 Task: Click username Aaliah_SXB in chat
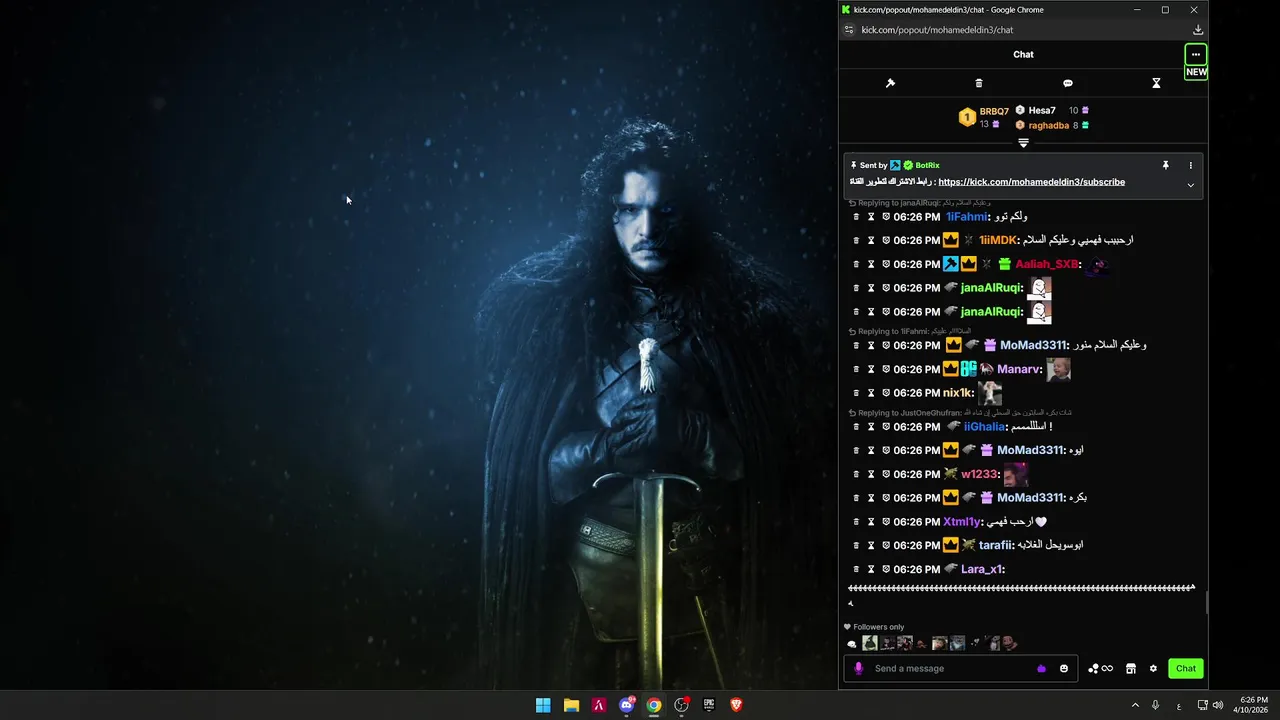[1046, 264]
